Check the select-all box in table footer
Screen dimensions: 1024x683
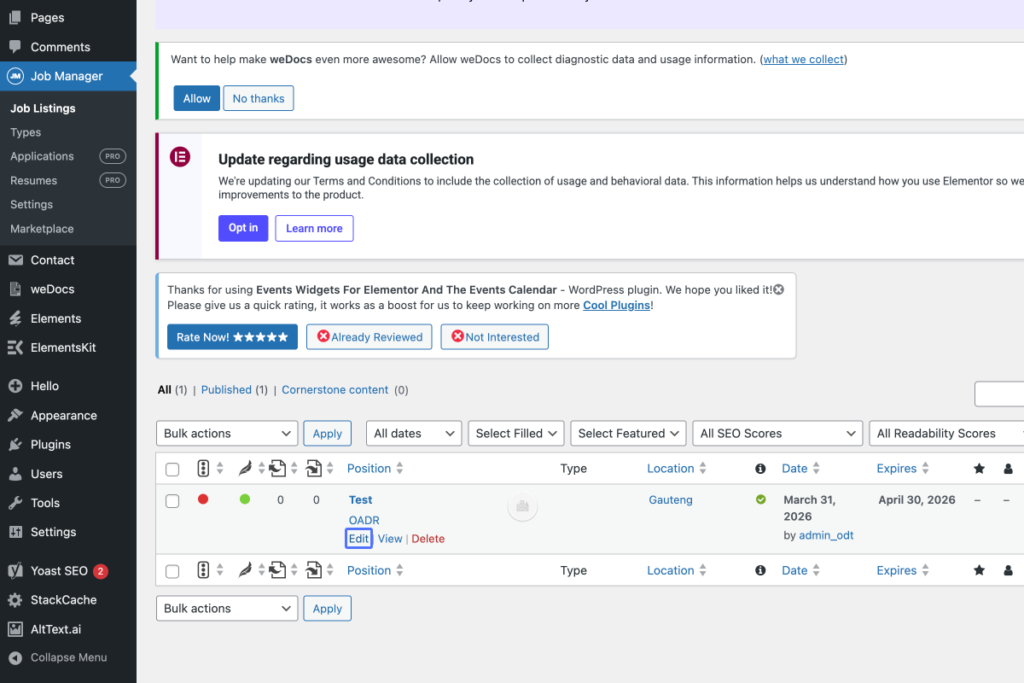(x=172, y=571)
